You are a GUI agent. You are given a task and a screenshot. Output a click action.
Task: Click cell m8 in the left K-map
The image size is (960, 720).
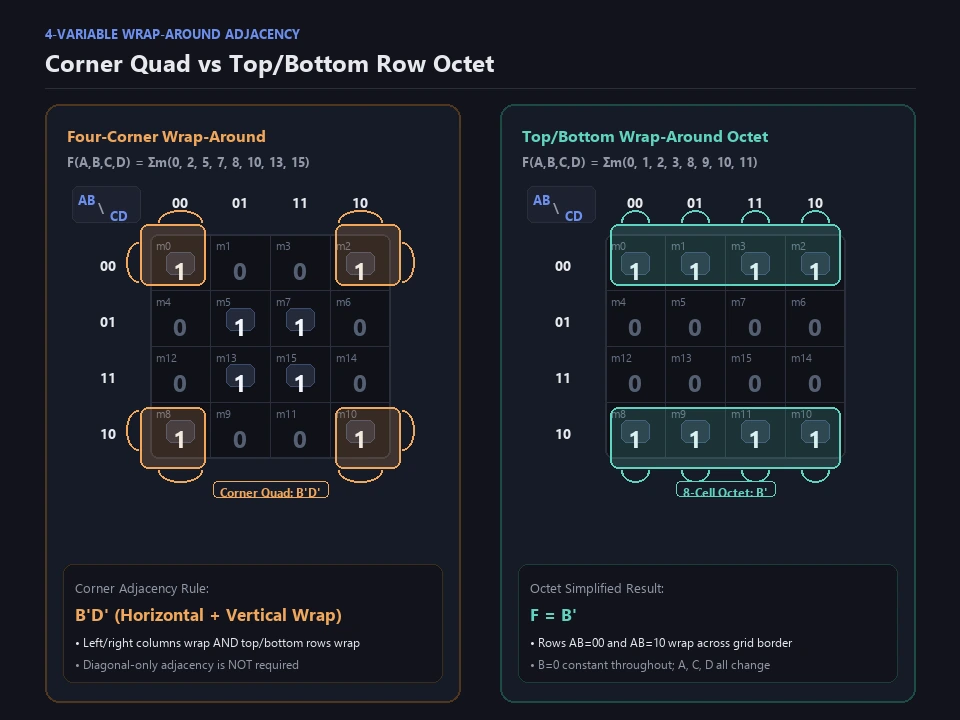click(x=180, y=431)
